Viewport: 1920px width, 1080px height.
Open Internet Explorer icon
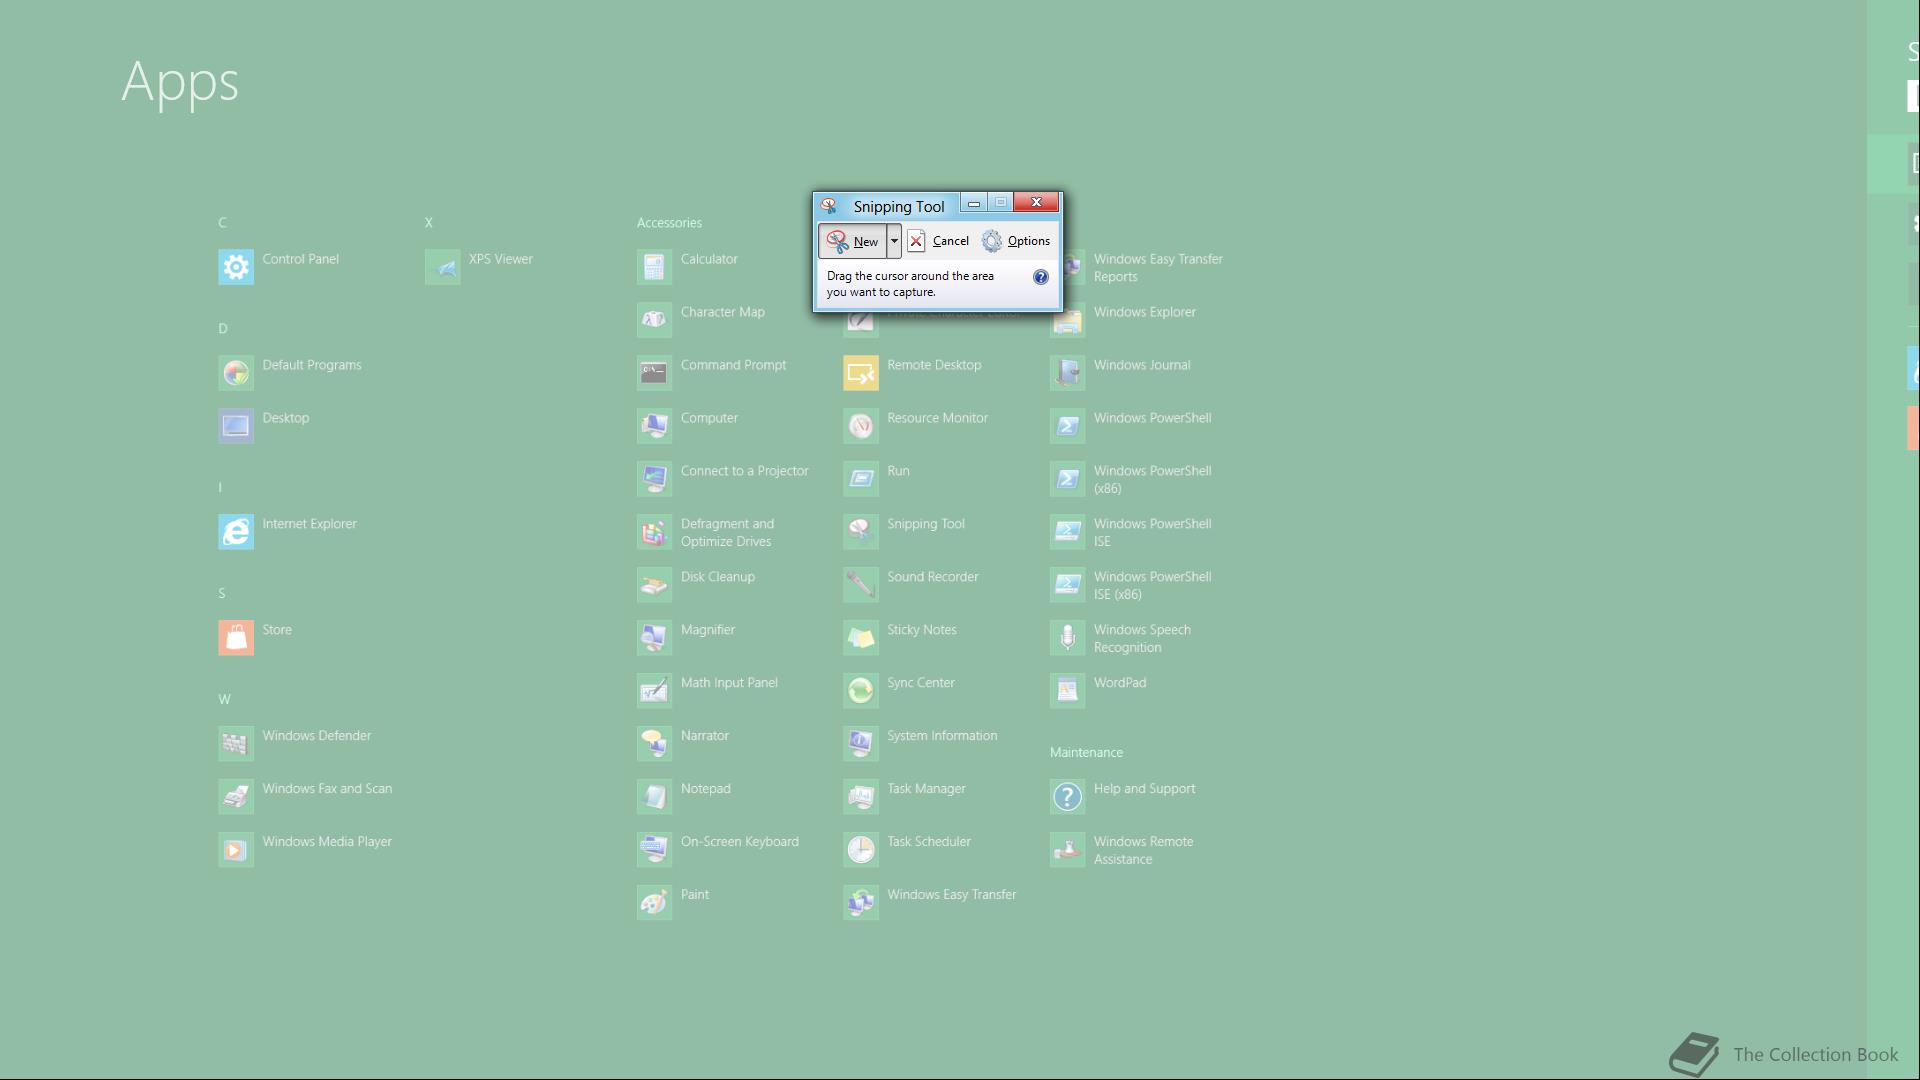[x=236, y=532]
